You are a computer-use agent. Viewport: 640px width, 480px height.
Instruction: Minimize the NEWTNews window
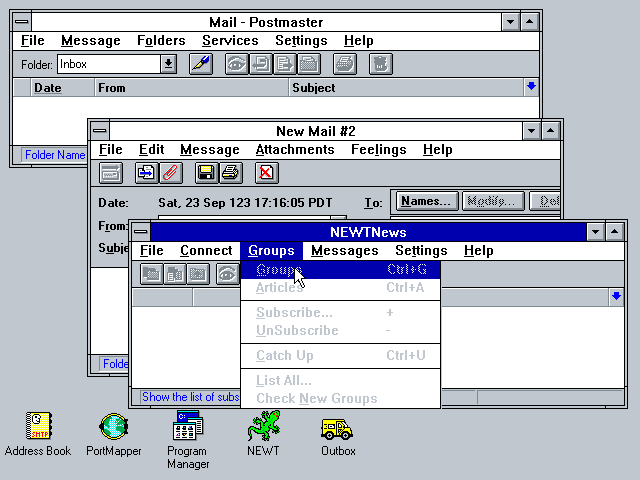click(596, 232)
